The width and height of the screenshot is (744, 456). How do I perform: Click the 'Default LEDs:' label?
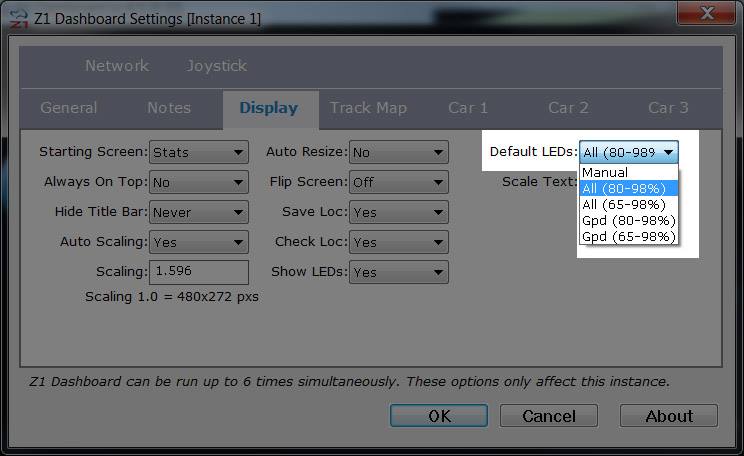click(533, 152)
